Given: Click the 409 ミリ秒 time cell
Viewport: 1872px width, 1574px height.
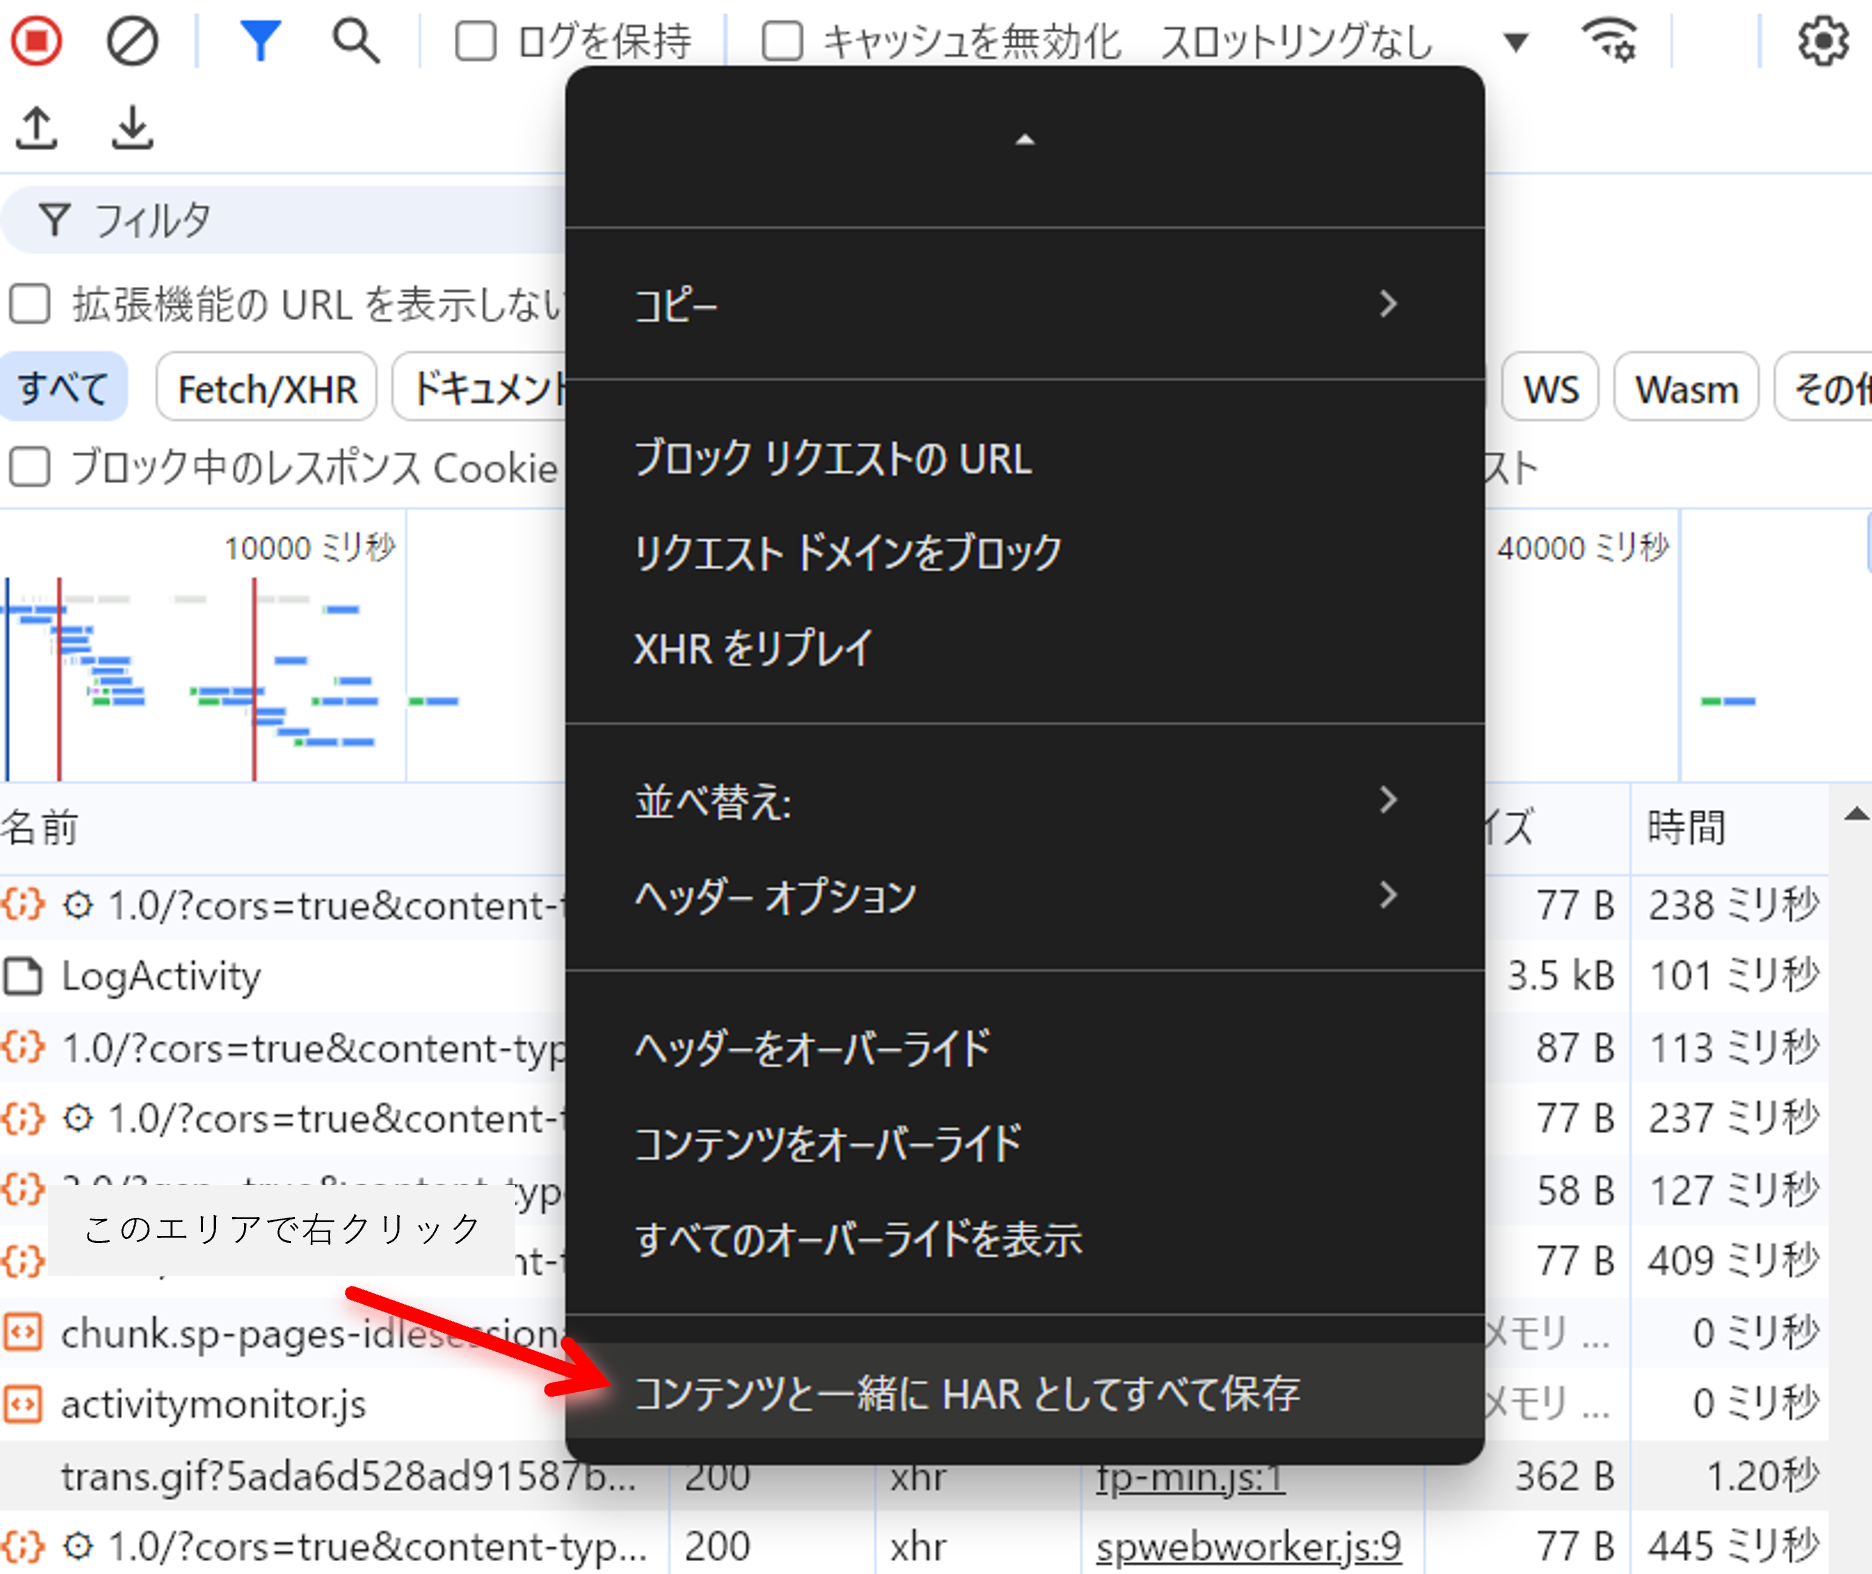Looking at the screenshot, I should pos(1734,1261).
